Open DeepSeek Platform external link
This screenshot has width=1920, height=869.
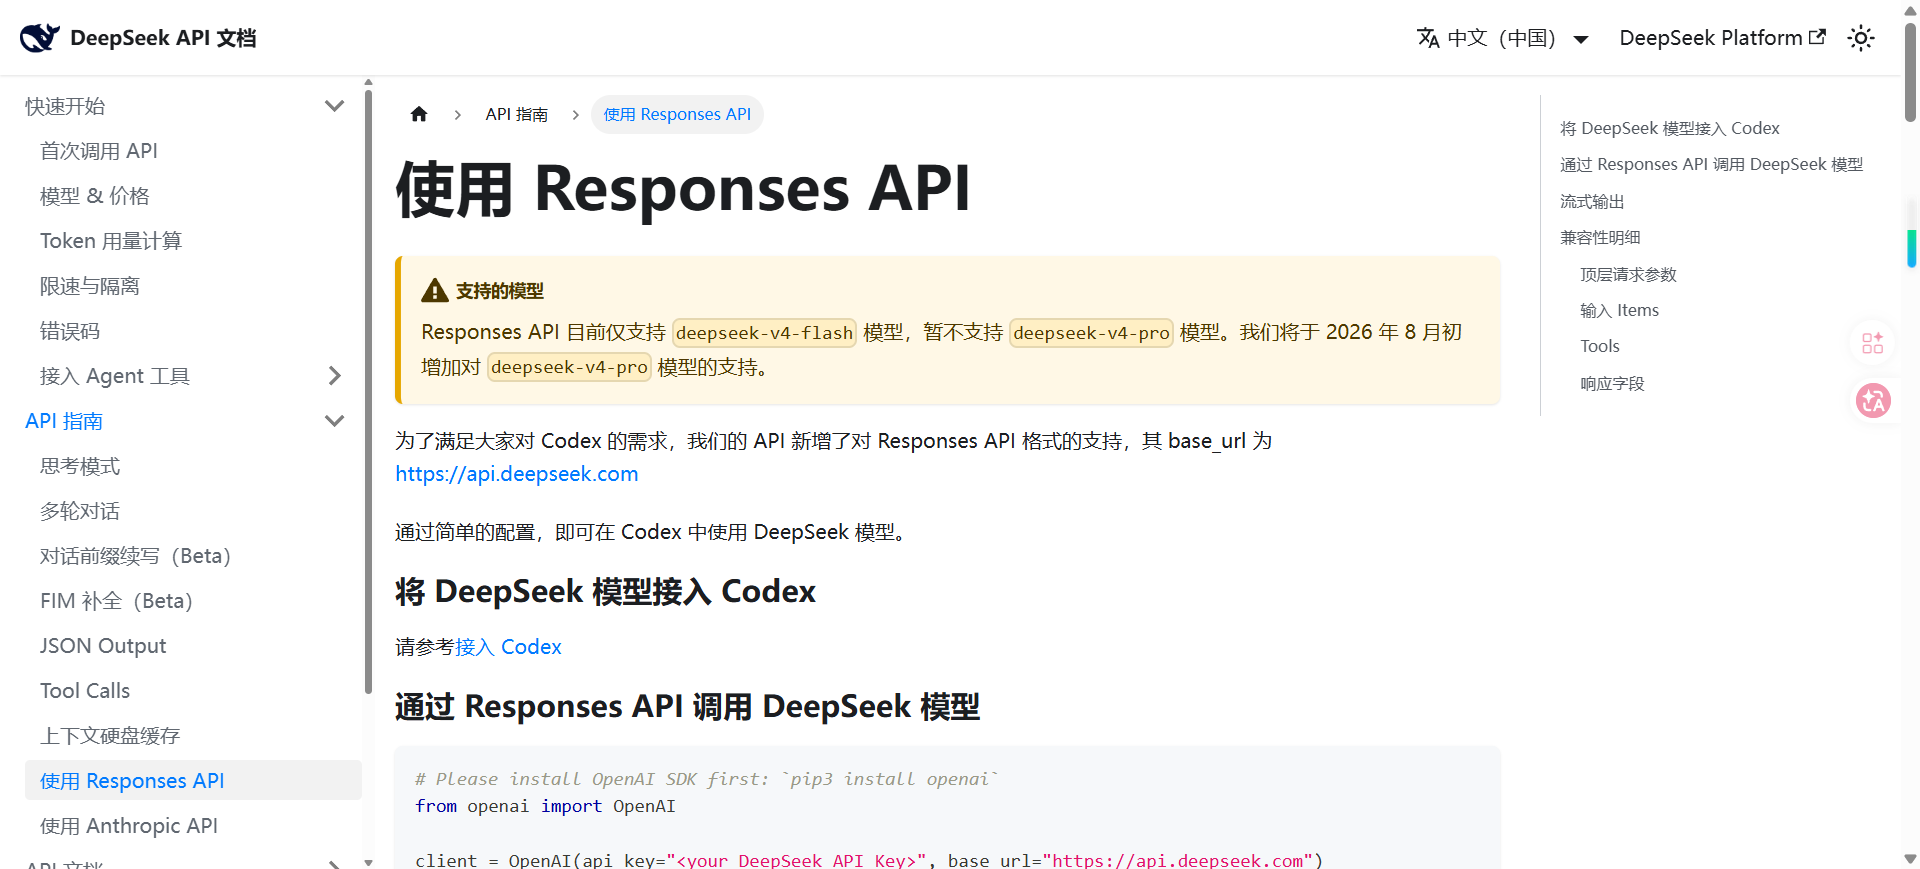pos(1722,38)
